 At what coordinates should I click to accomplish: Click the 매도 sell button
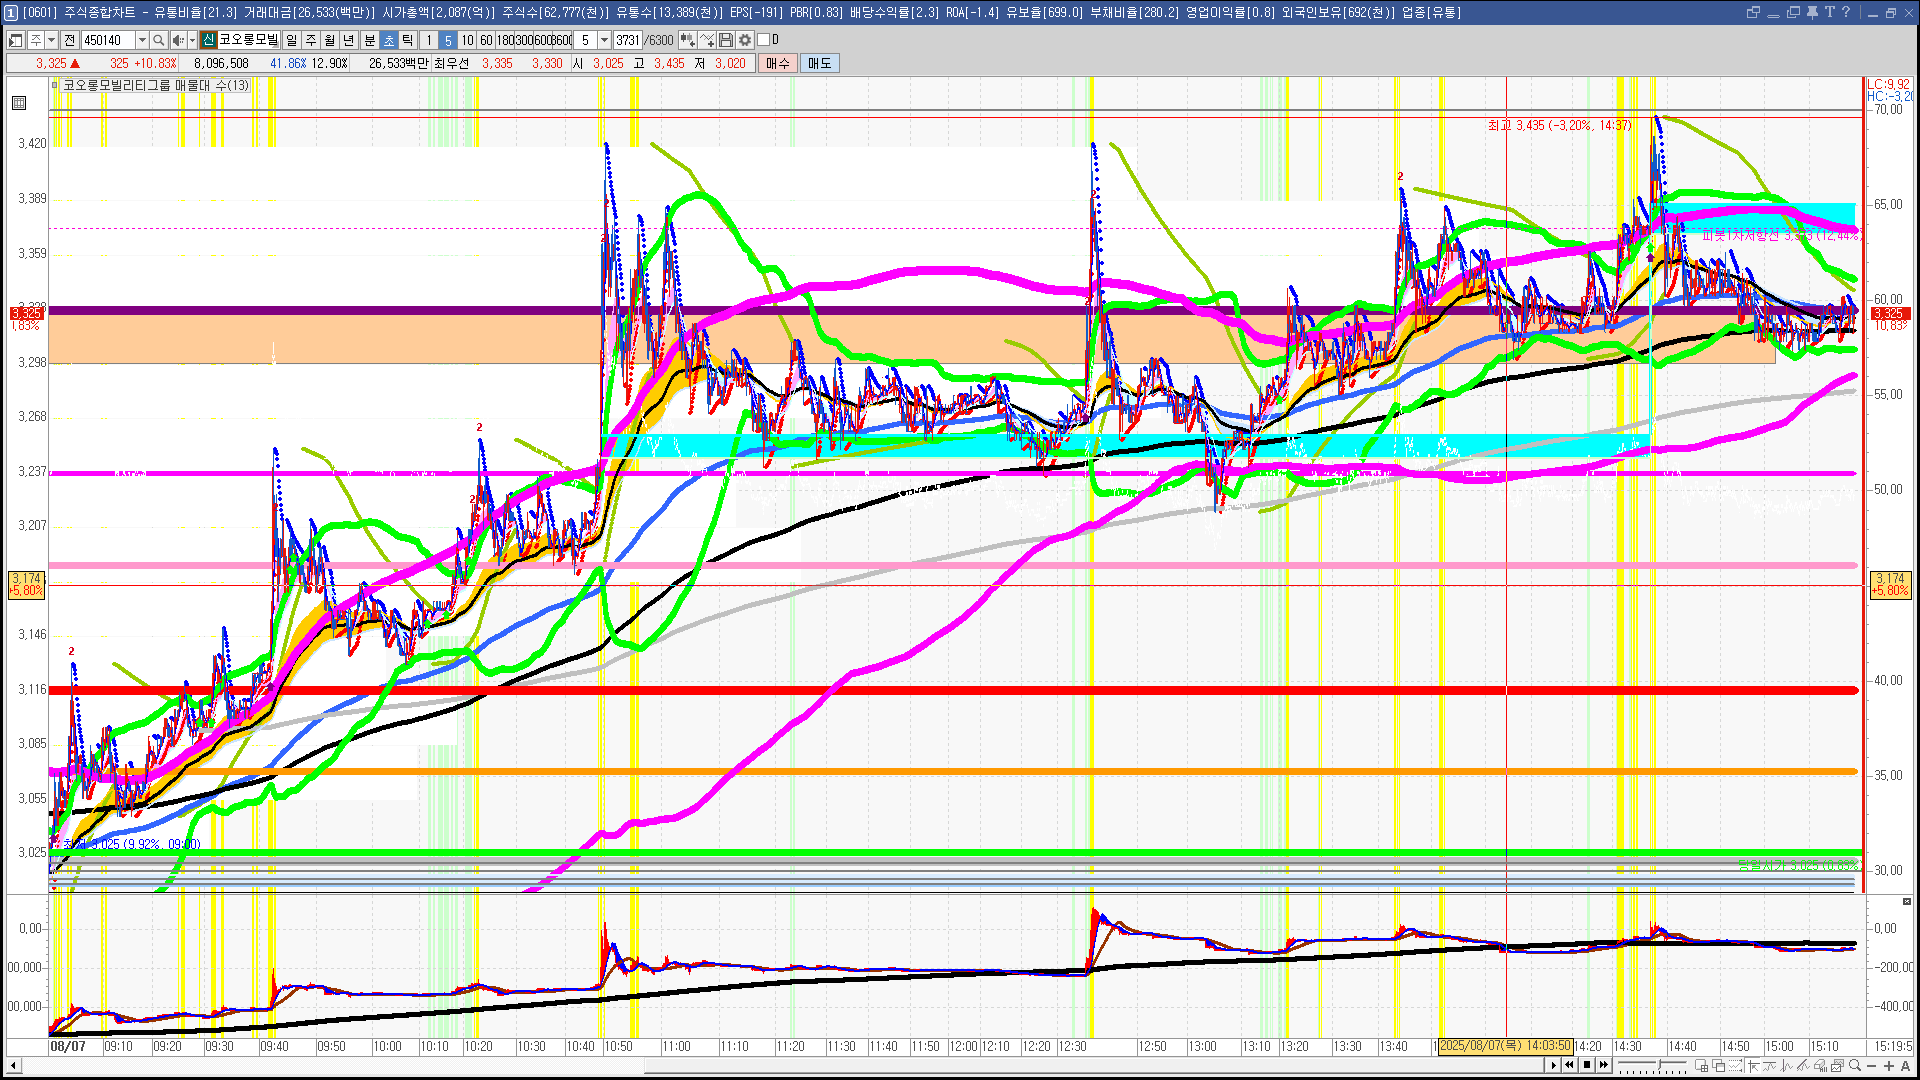820,63
